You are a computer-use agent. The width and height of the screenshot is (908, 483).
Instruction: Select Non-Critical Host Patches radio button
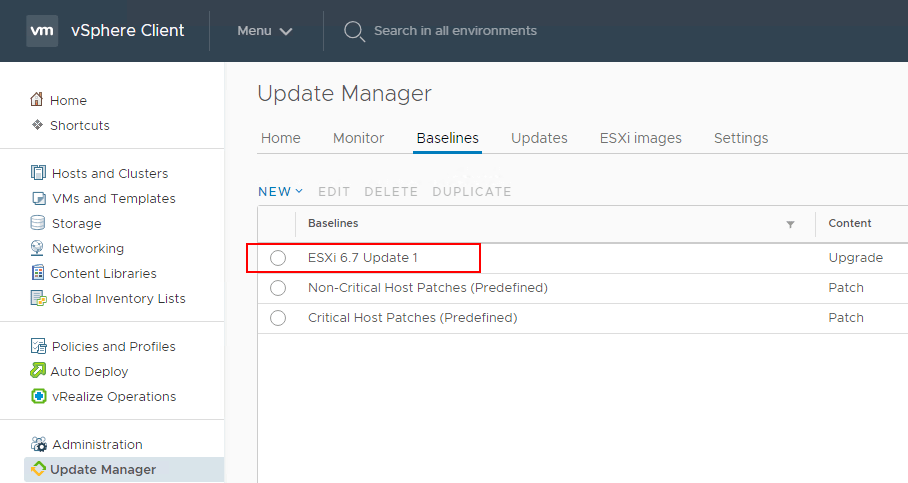pos(278,288)
